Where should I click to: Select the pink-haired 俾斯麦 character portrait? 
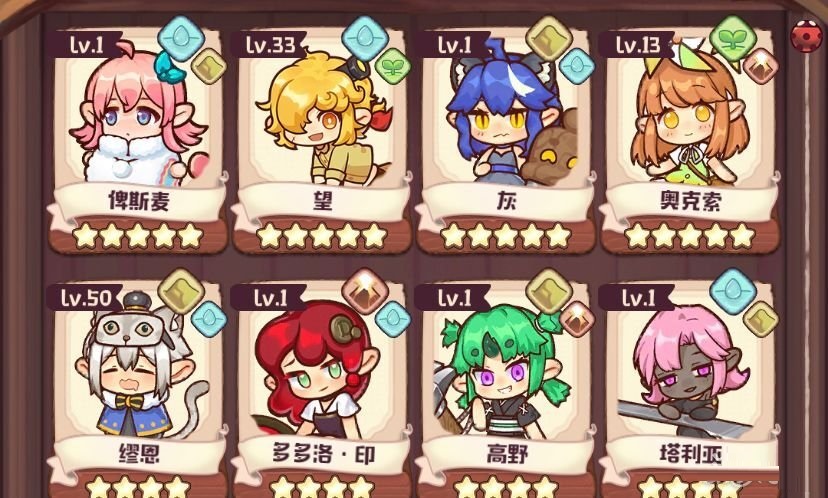(138, 116)
